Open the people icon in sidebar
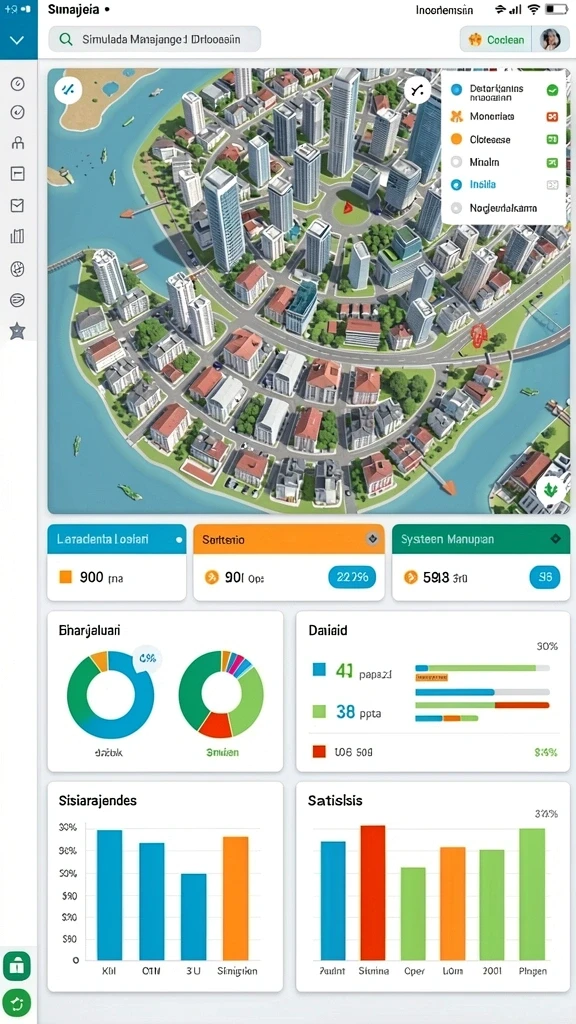This screenshot has width=576, height=1024. pos(18,142)
